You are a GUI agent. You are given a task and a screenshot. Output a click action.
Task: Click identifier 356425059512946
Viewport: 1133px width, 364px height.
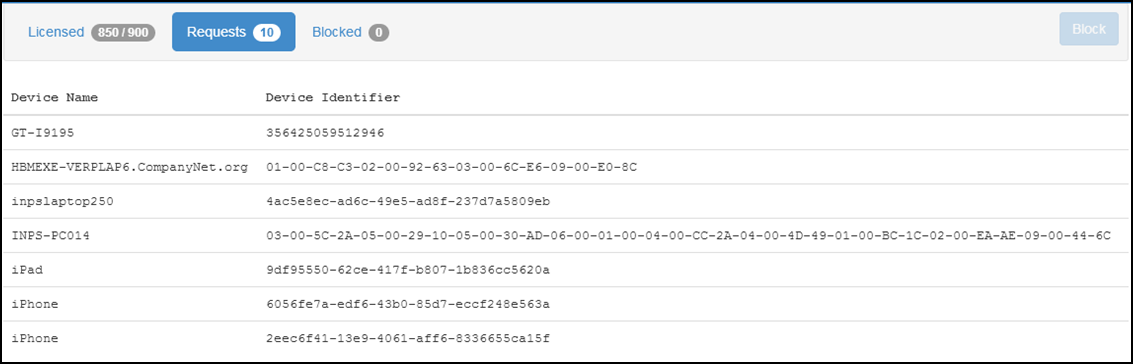pyautogui.click(x=325, y=133)
